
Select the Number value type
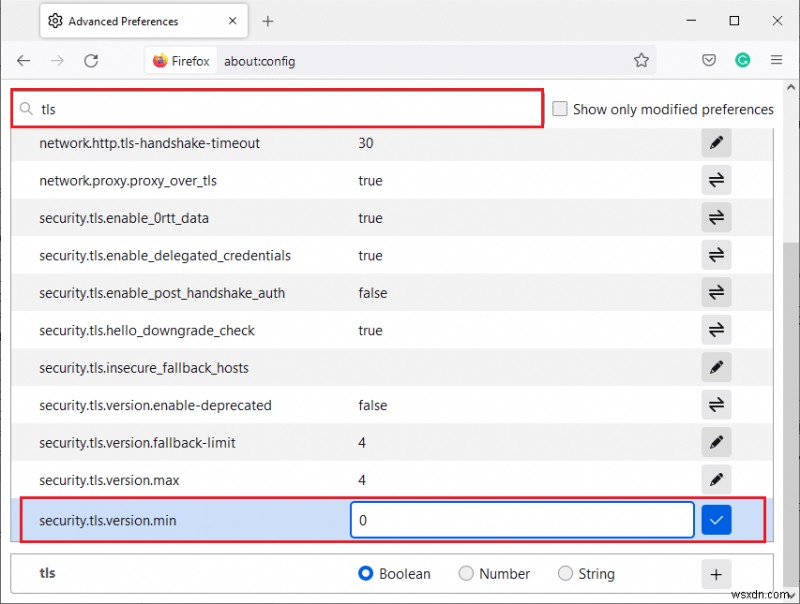coord(466,573)
